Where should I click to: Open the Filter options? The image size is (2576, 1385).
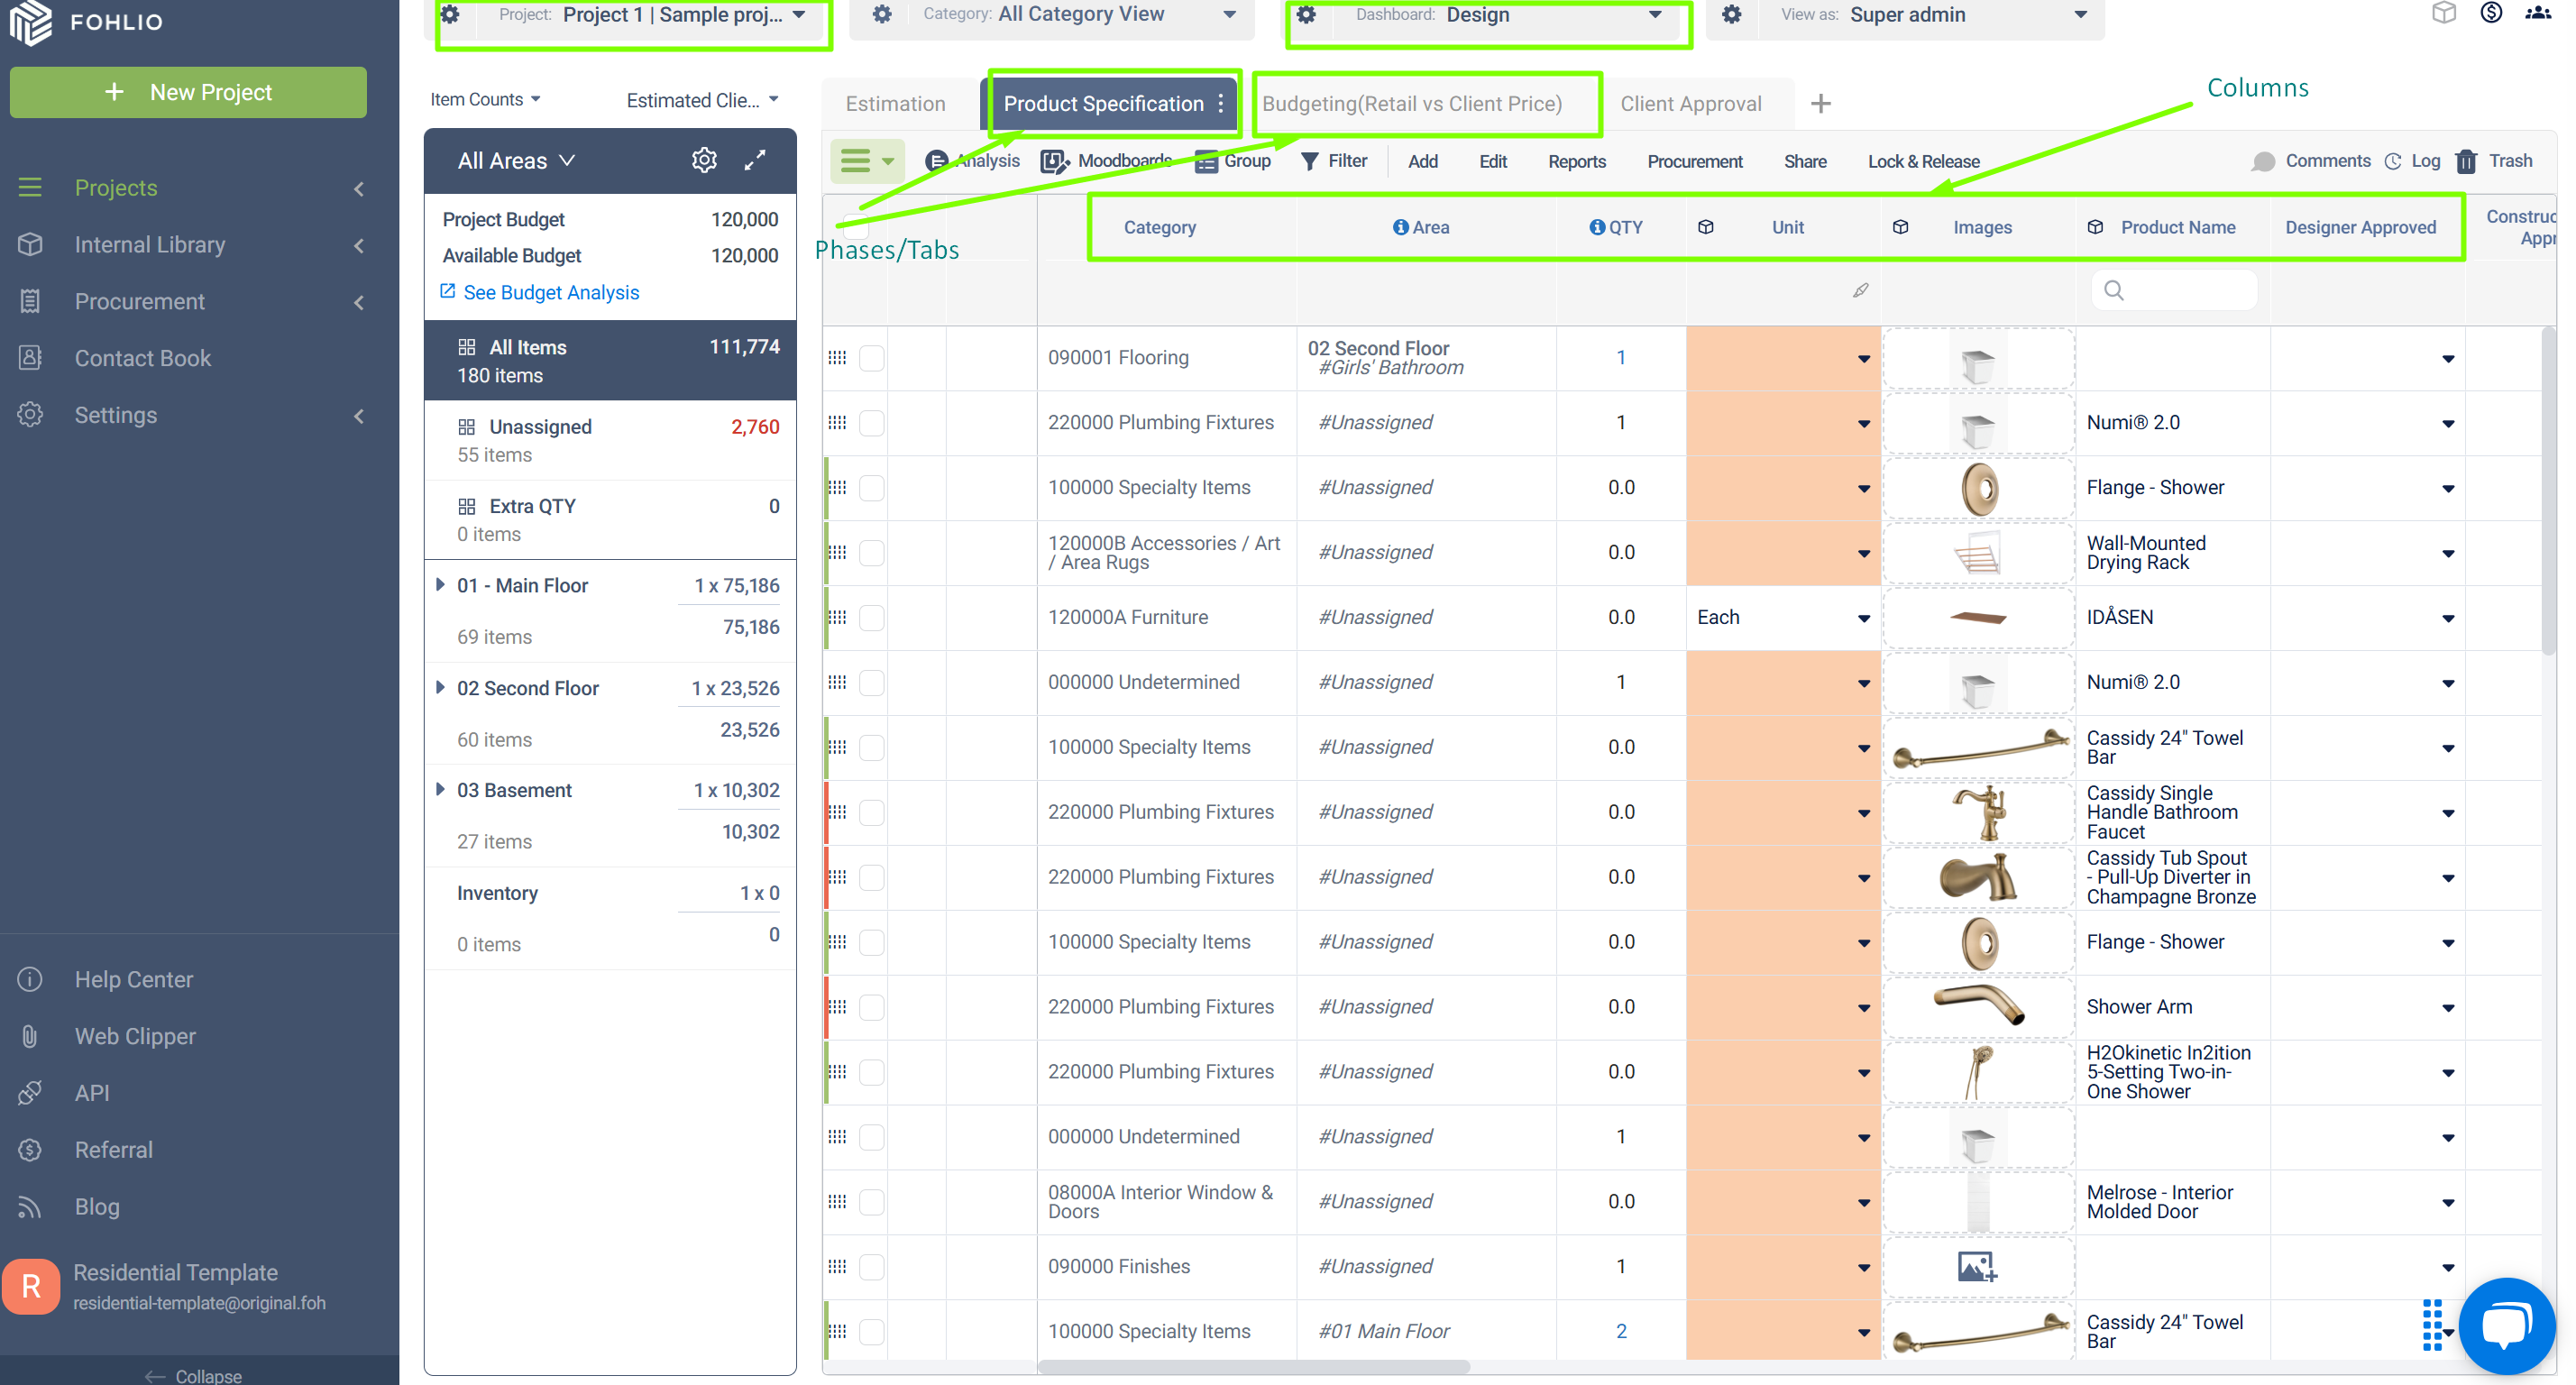coord(1334,160)
